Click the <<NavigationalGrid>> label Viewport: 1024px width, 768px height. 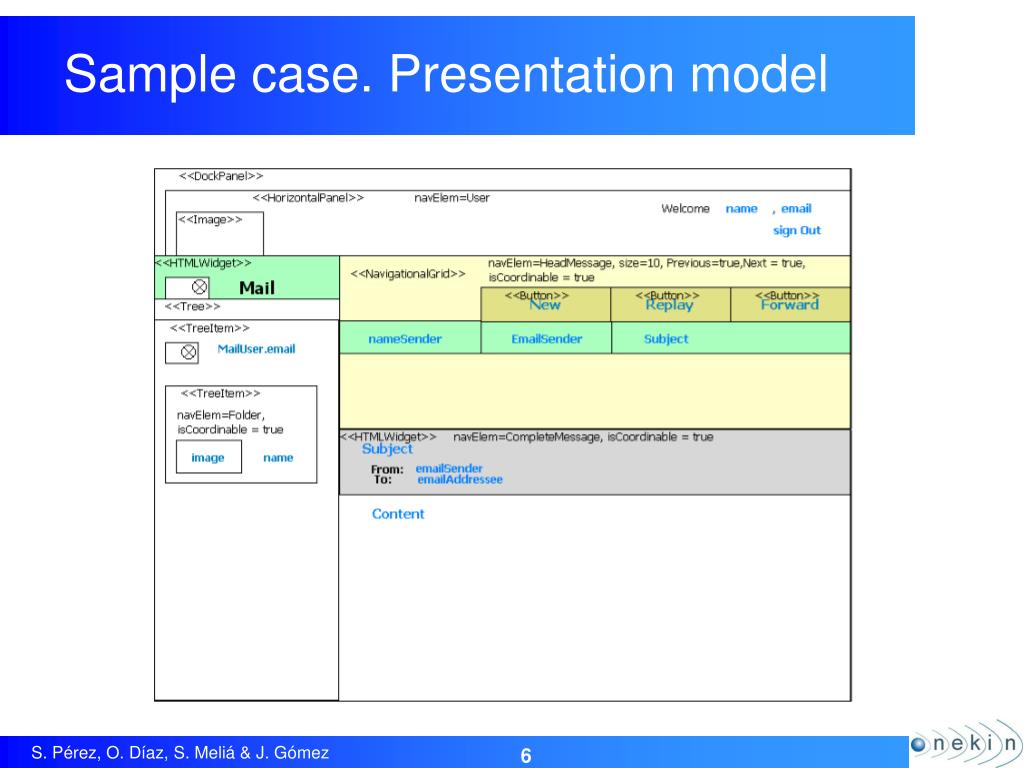coord(408,274)
